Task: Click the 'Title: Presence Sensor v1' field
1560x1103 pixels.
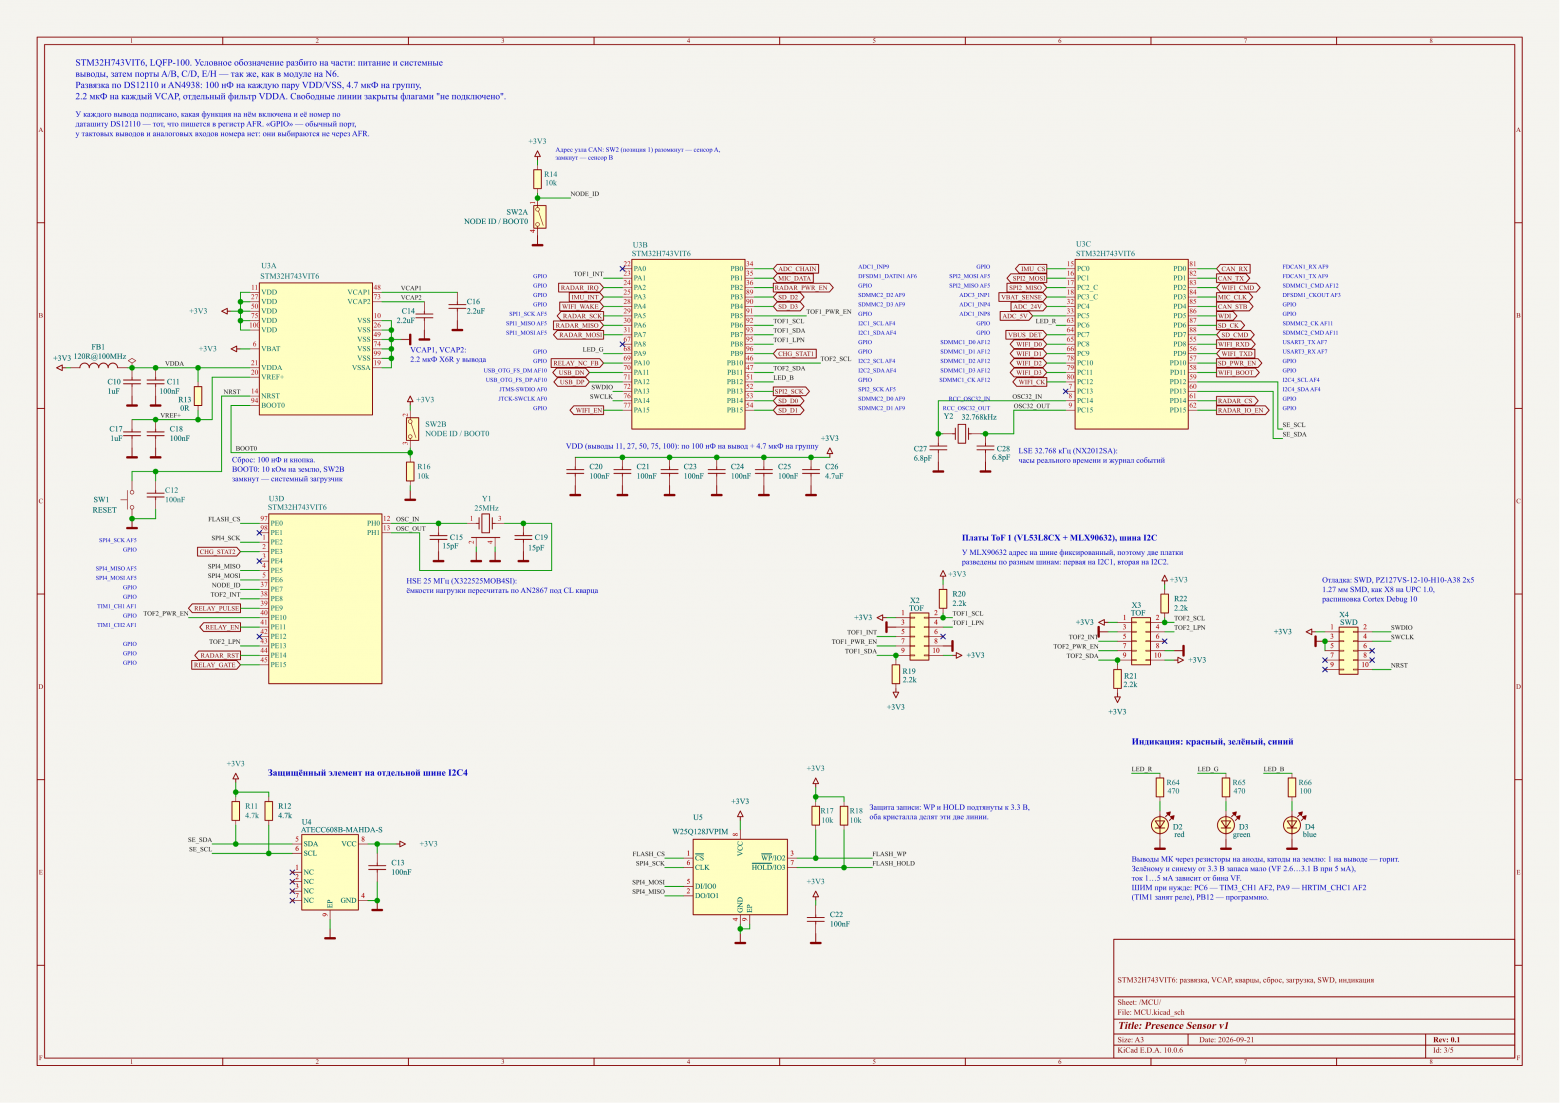Action: click(1173, 1026)
